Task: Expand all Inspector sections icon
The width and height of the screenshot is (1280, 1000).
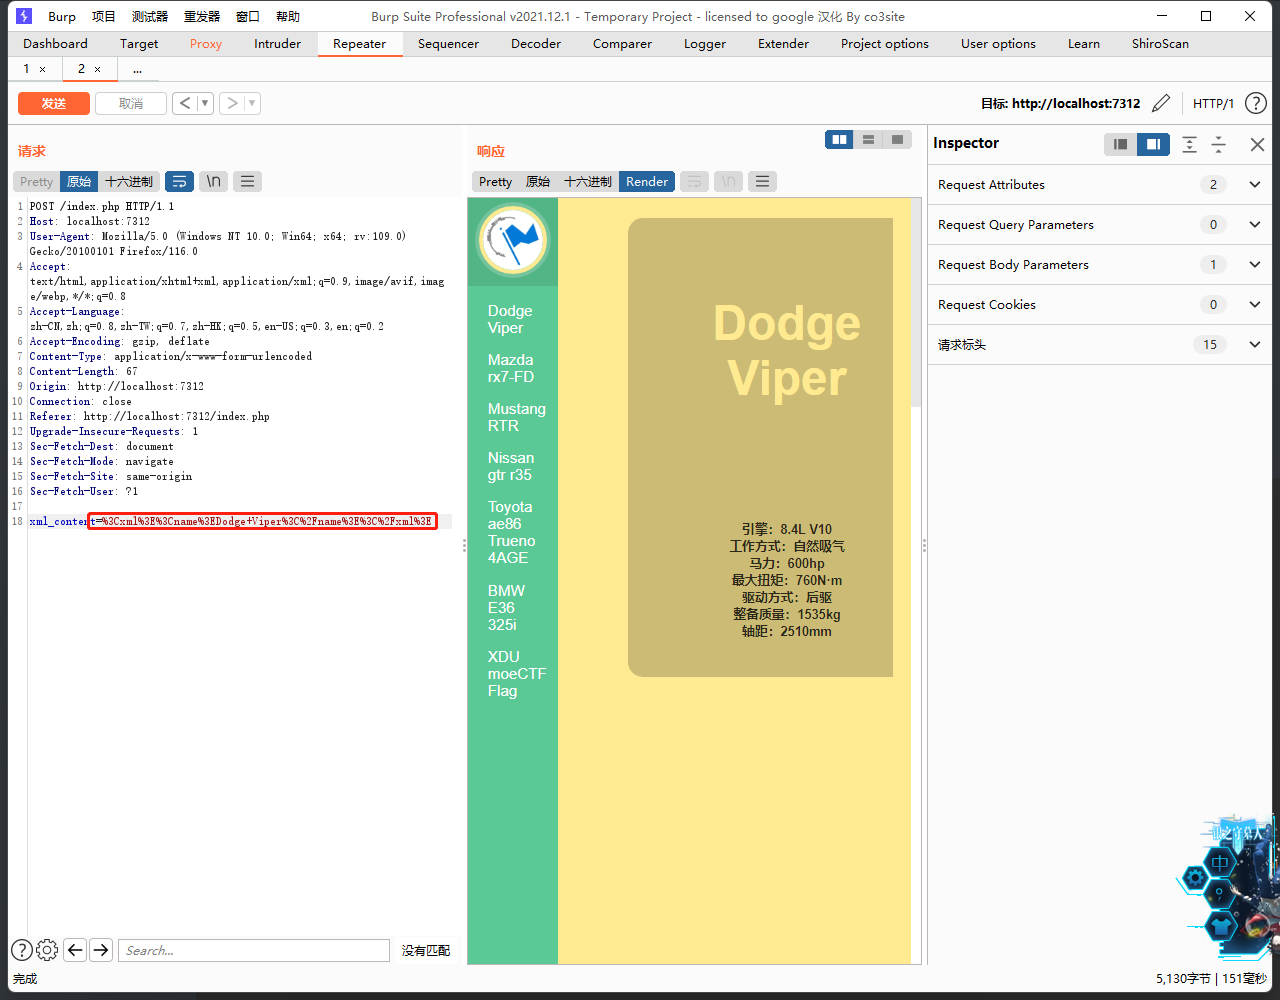Action: (1189, 144)
